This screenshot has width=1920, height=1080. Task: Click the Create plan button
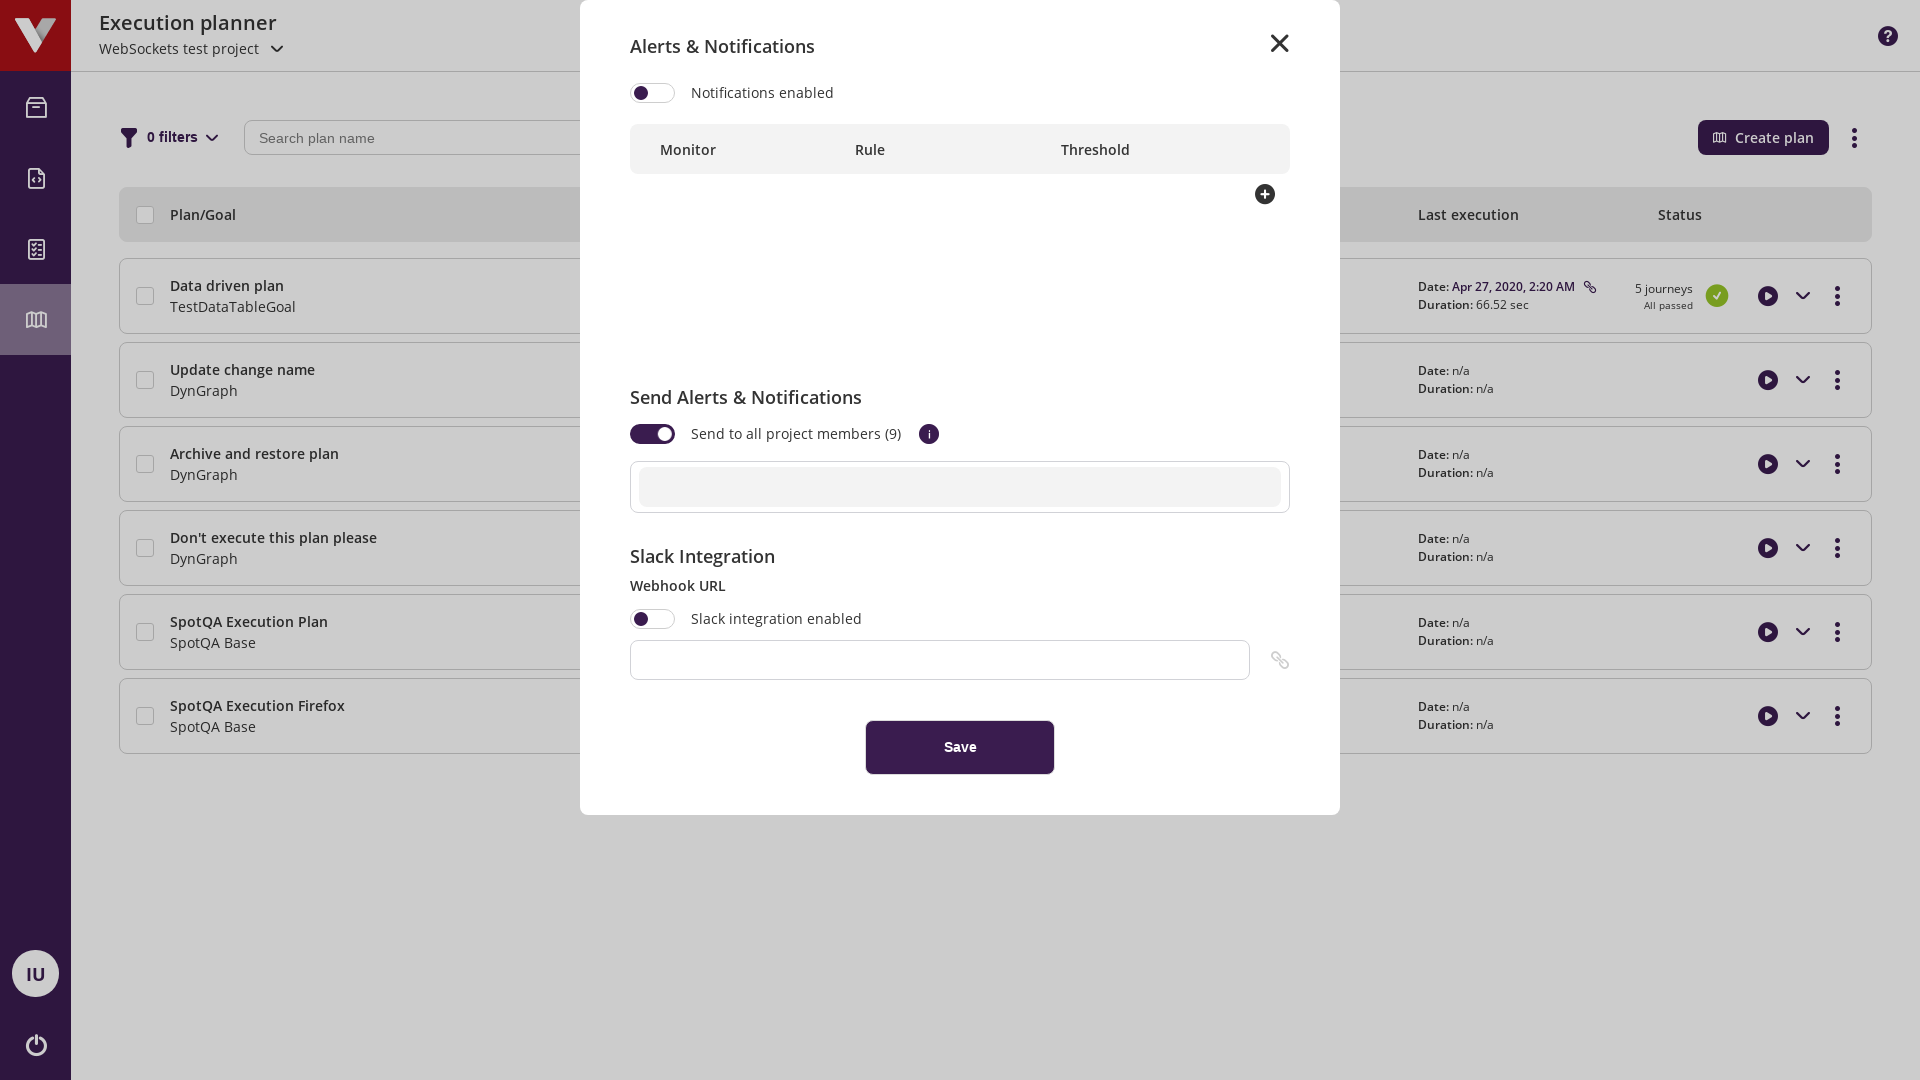[1763, 137]
